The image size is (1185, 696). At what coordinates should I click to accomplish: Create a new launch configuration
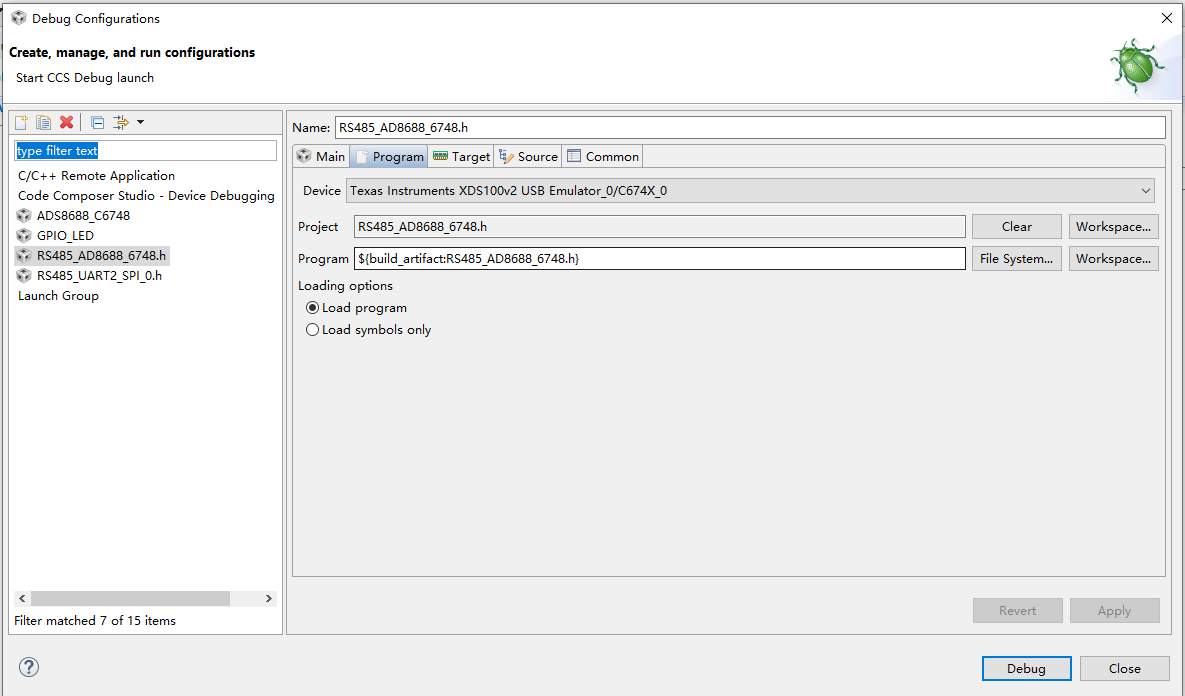[20, 122]
